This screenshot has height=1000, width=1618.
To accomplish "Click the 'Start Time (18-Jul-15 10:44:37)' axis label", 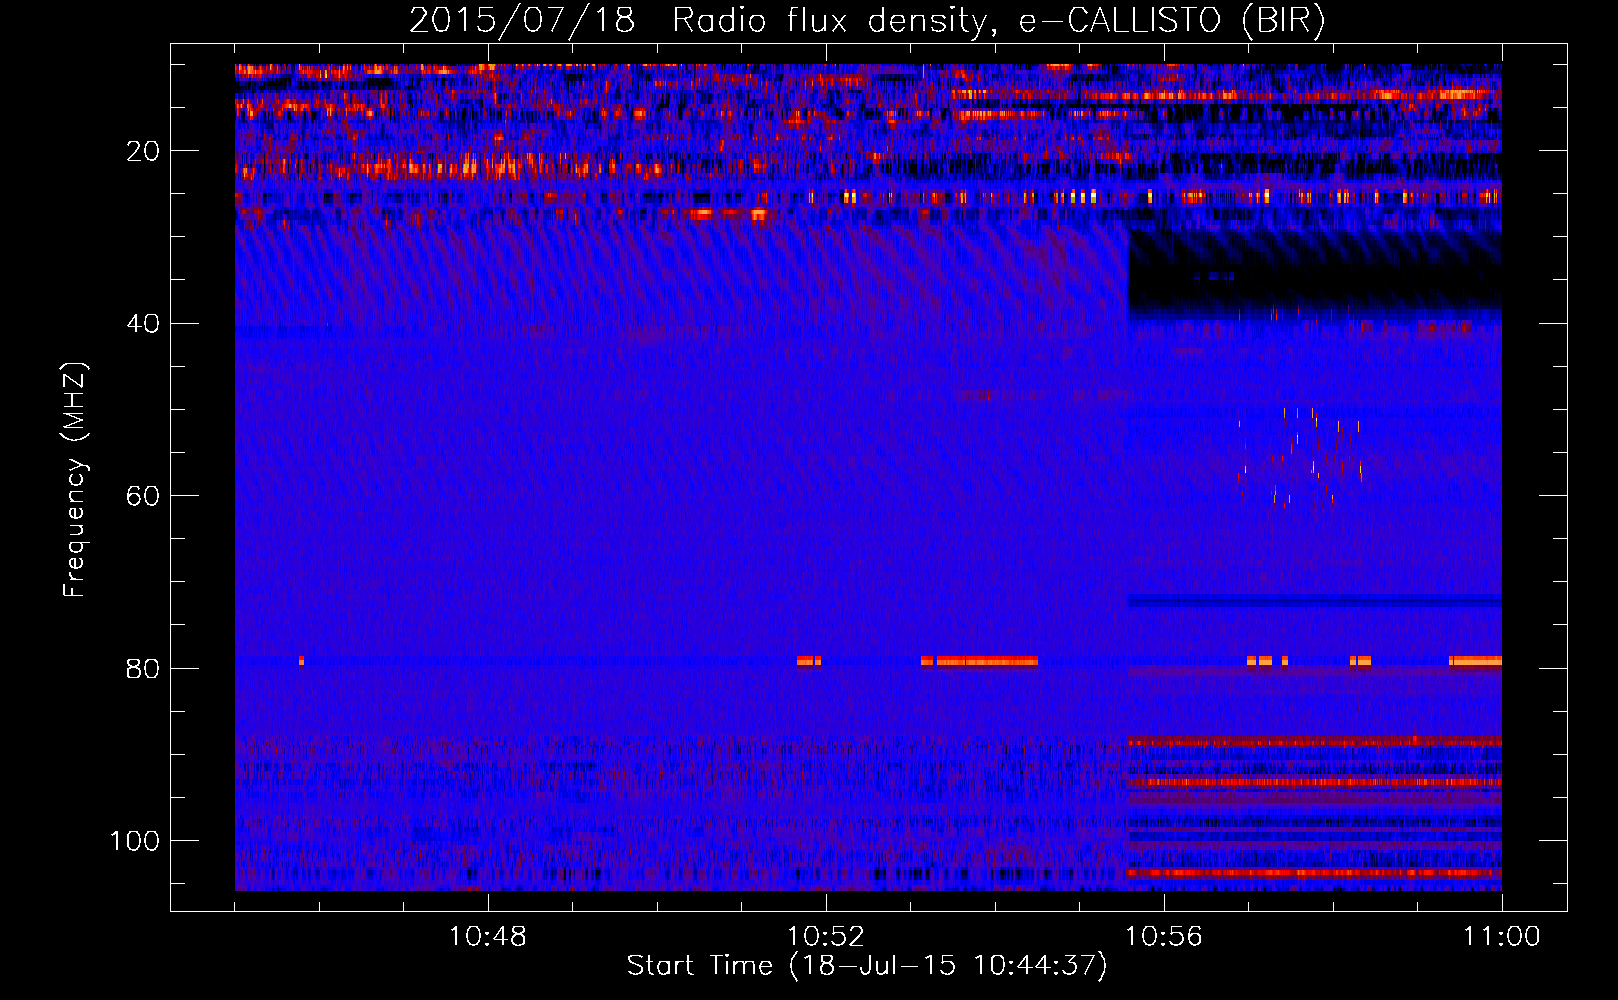I will [x=867, y=966].
